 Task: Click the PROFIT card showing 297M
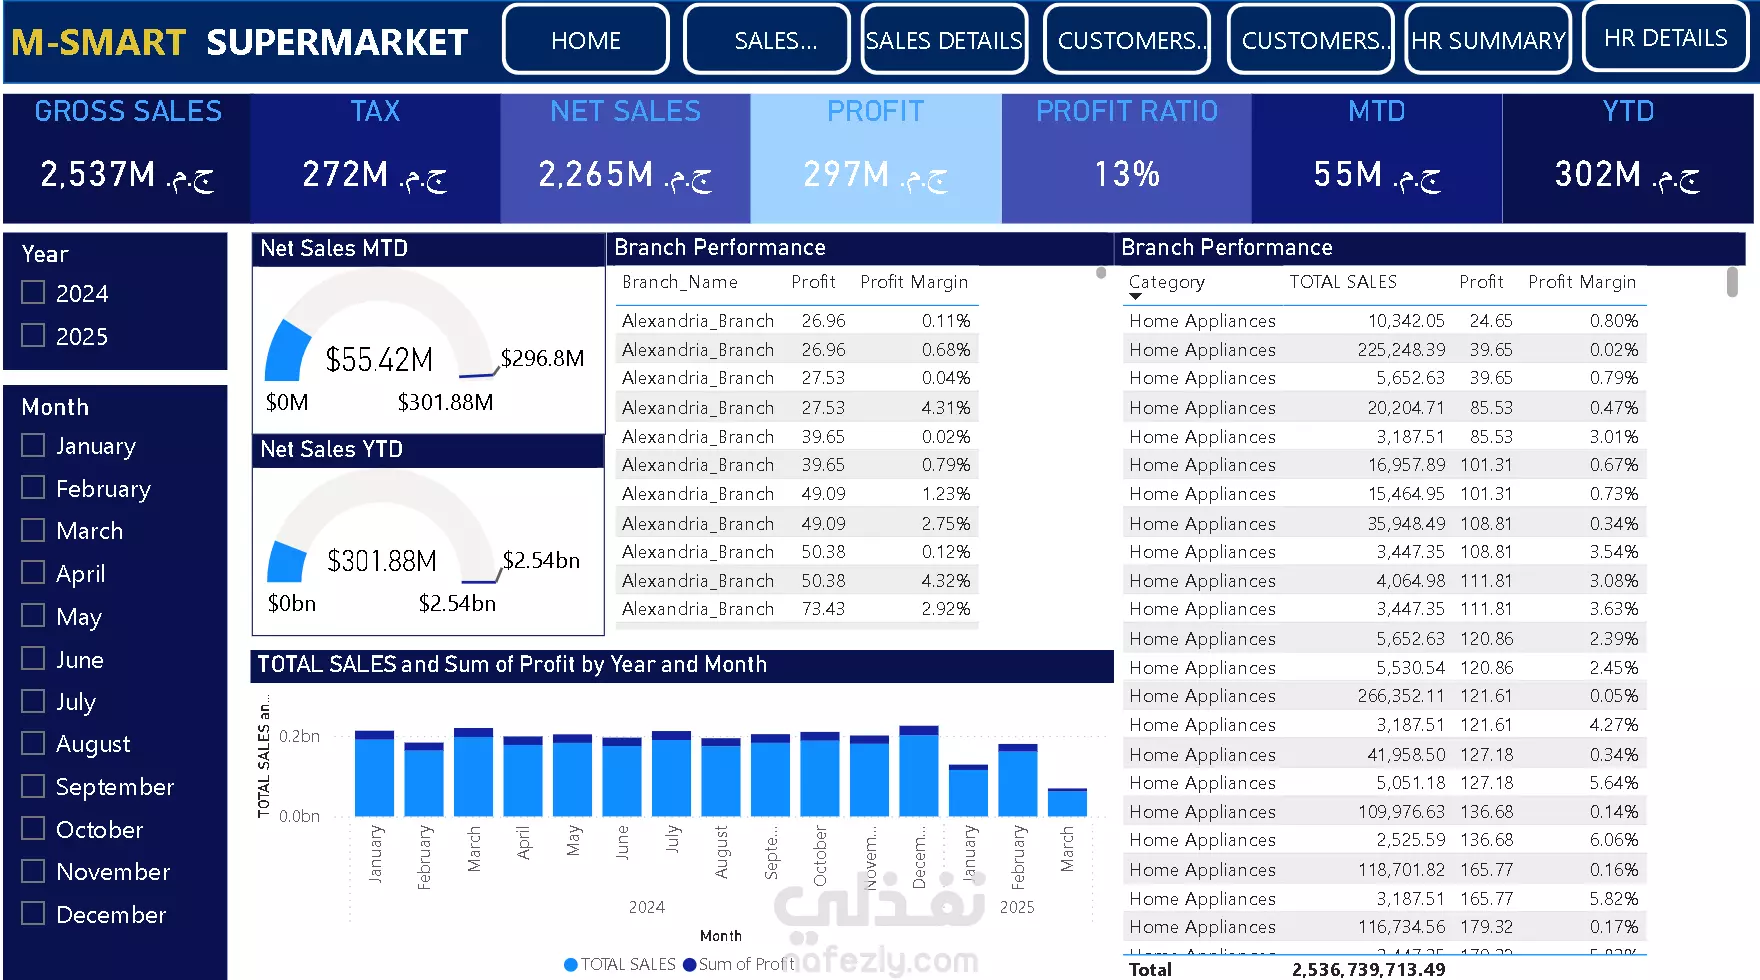pos(876,158)
